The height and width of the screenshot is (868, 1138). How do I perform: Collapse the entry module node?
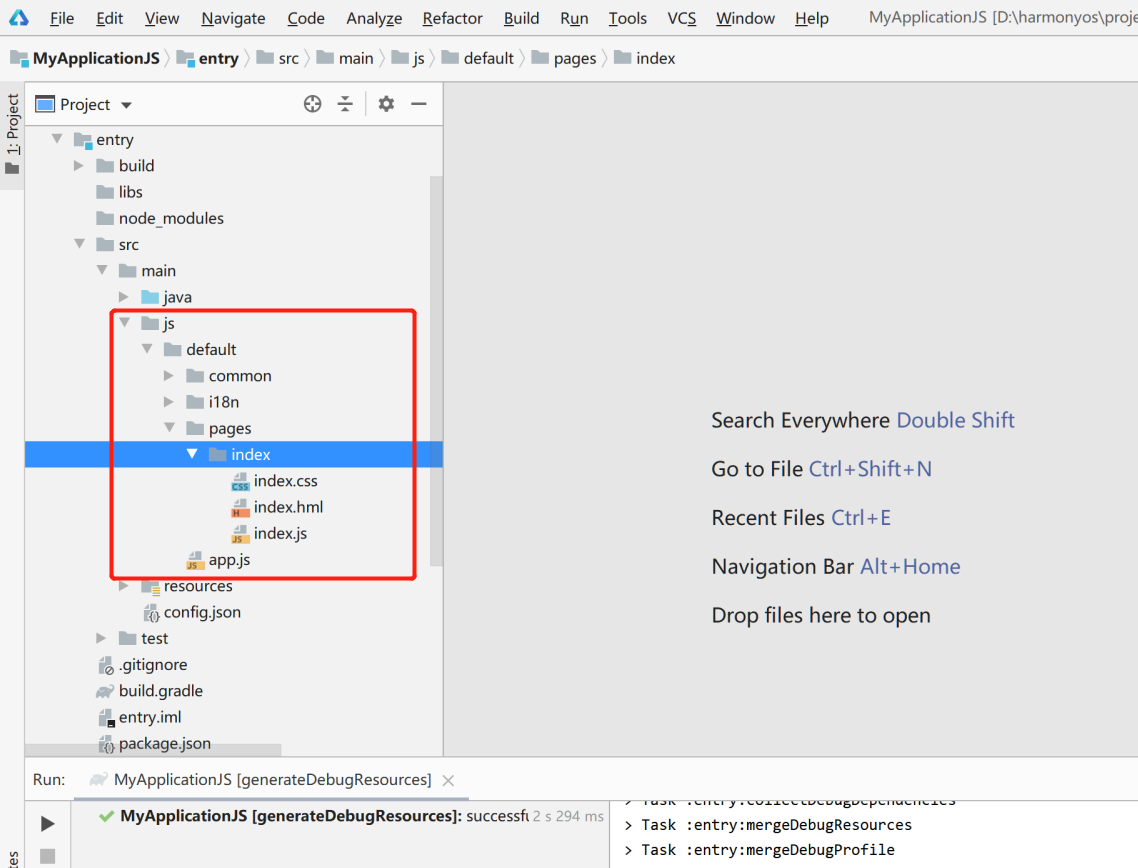point(57,139)
